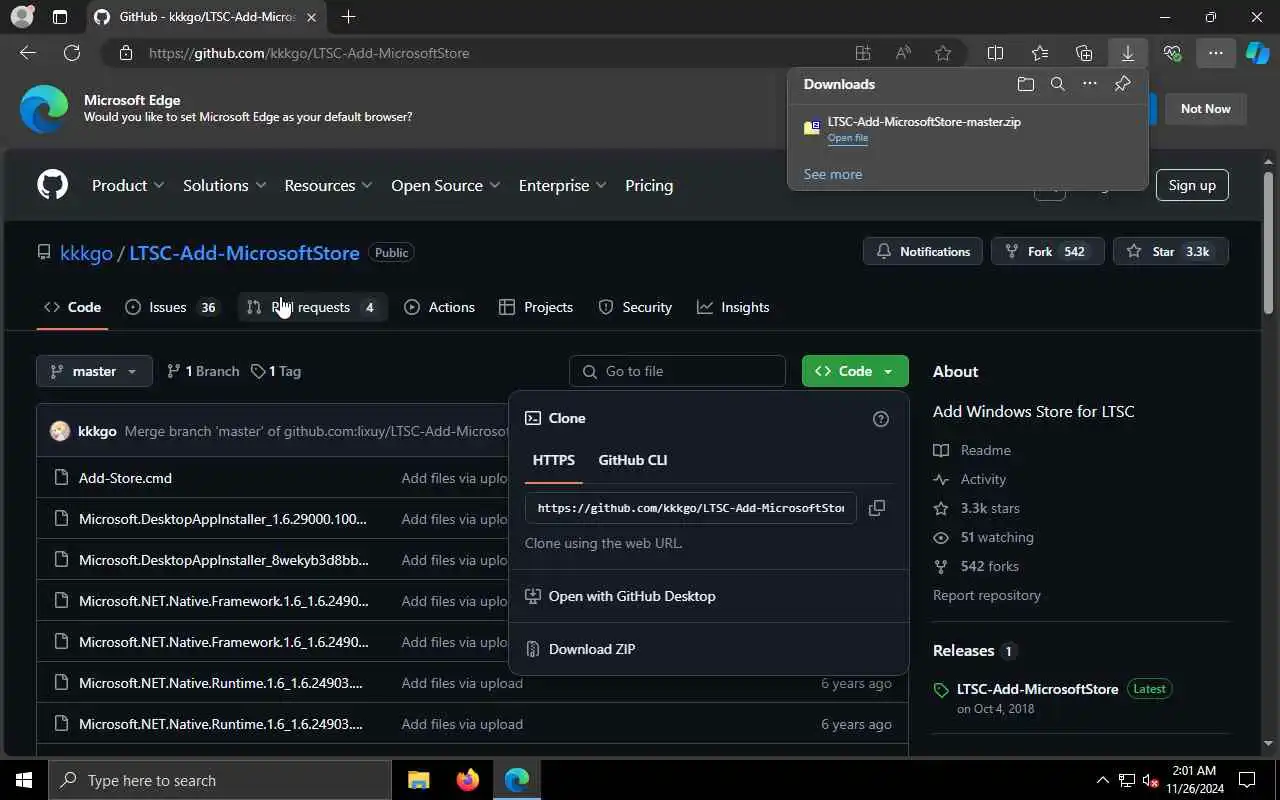Click the Read aloud icon
This screenshot has height=800, width=1280.
pos(903,53)
